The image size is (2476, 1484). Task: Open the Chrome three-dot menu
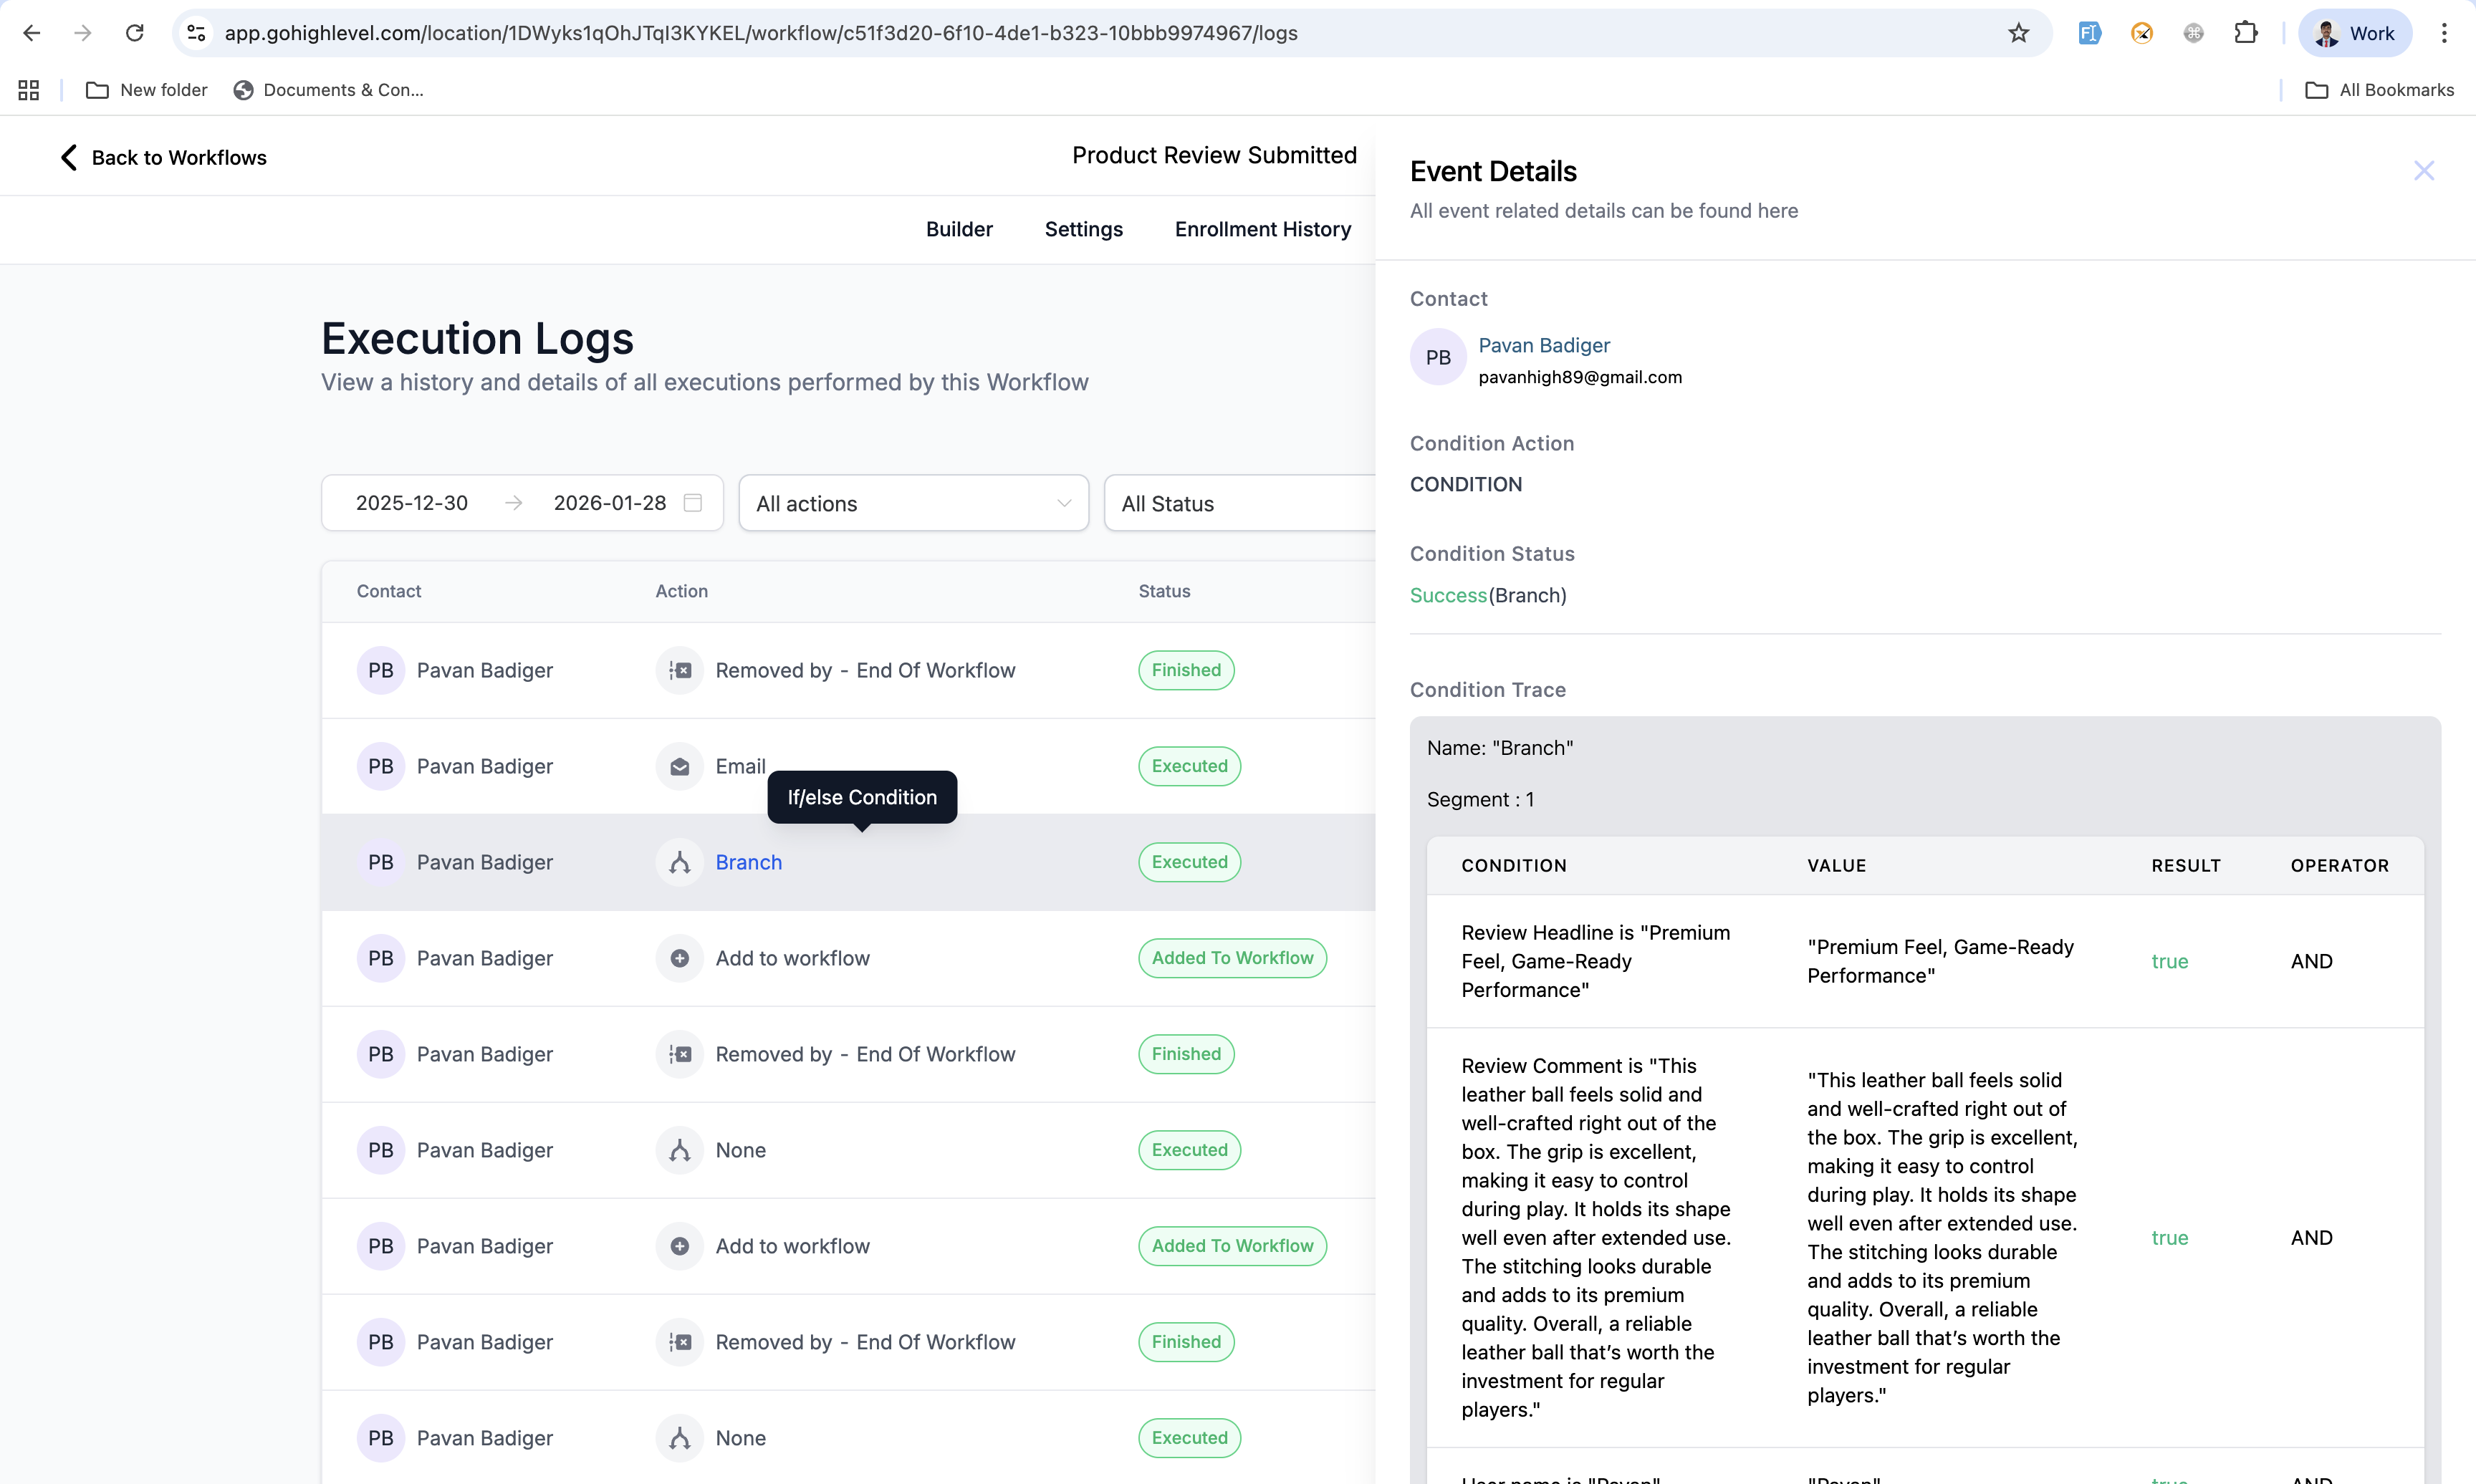[x=2443, y=33]
